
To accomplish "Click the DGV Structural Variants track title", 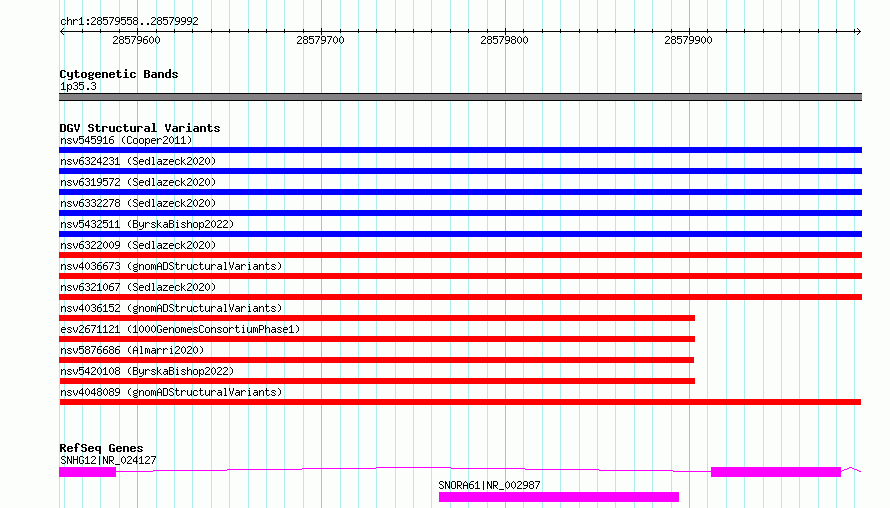I will (x=140, y=128).
